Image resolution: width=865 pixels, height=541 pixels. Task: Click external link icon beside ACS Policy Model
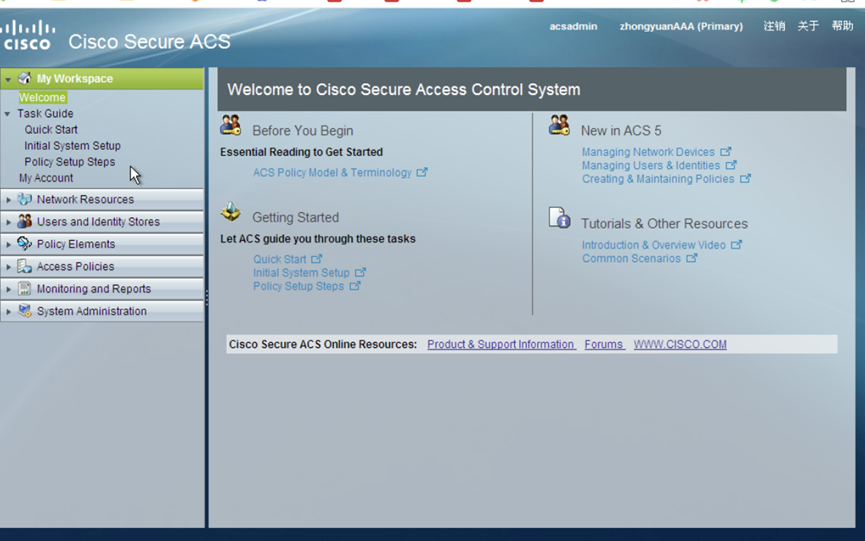point(422,172)
